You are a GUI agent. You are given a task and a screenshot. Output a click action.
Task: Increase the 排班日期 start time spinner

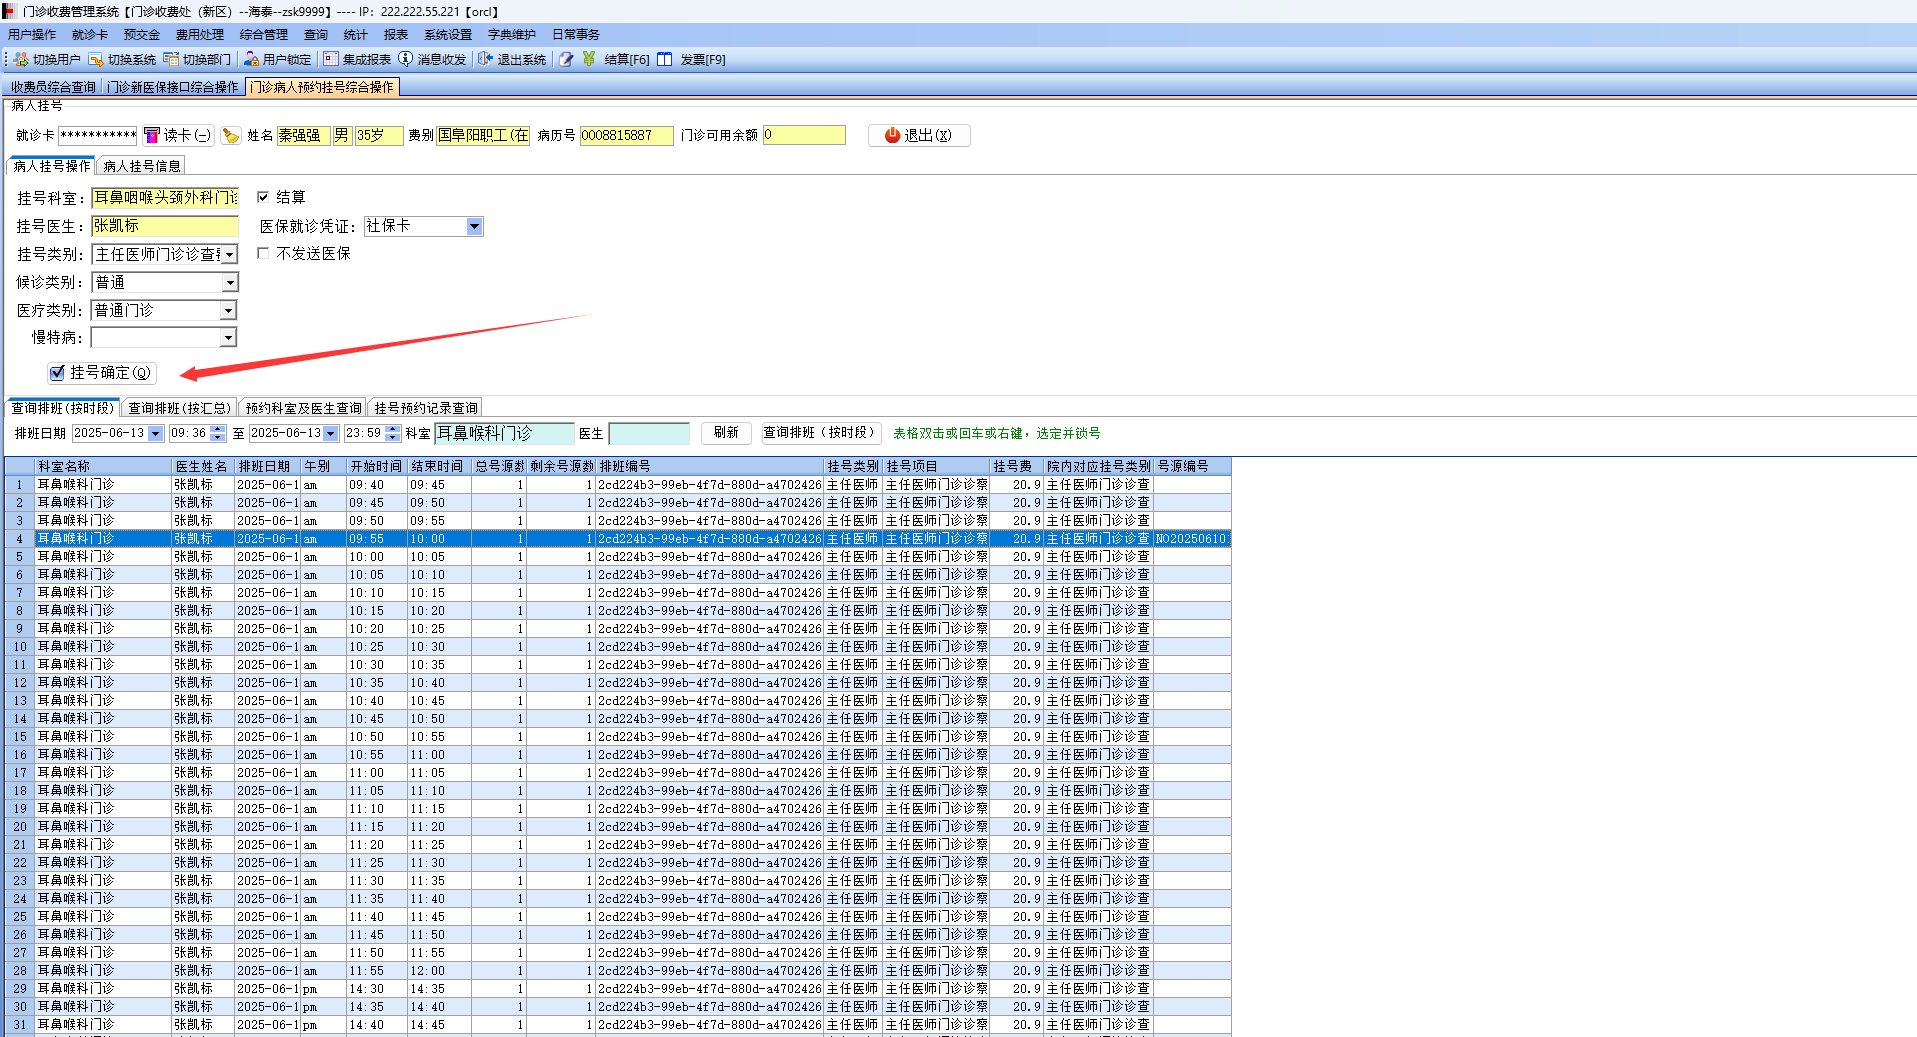point(218,429)
